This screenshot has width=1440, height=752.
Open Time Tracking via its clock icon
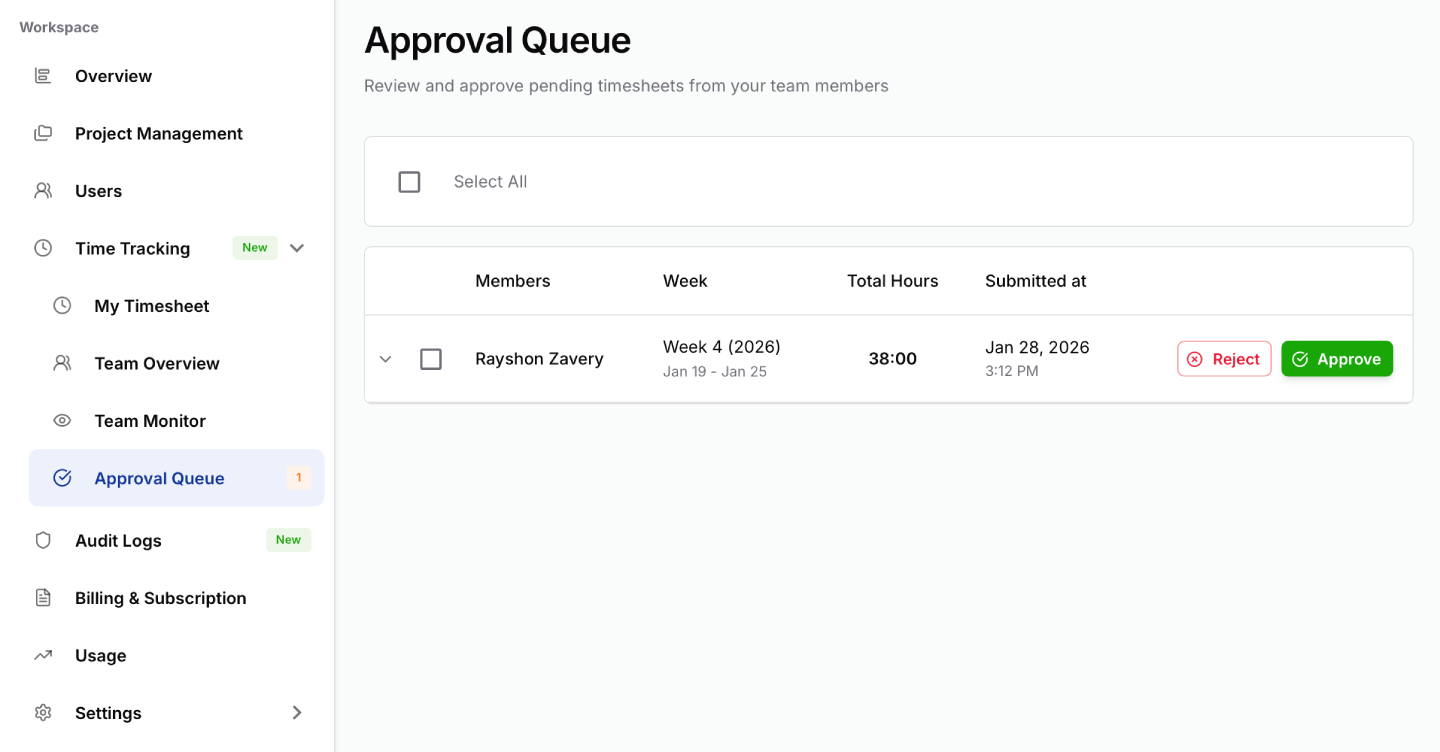coord(42,248)
